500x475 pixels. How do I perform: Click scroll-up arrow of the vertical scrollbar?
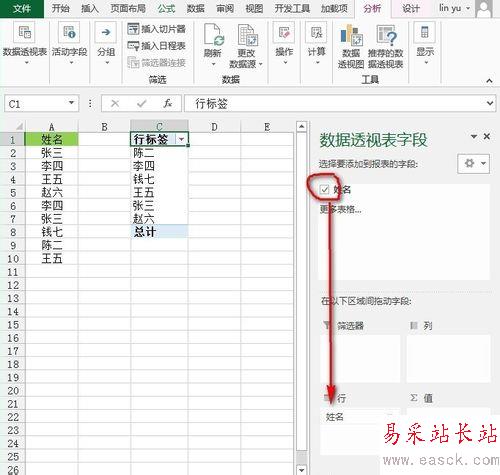coord(301,127)
